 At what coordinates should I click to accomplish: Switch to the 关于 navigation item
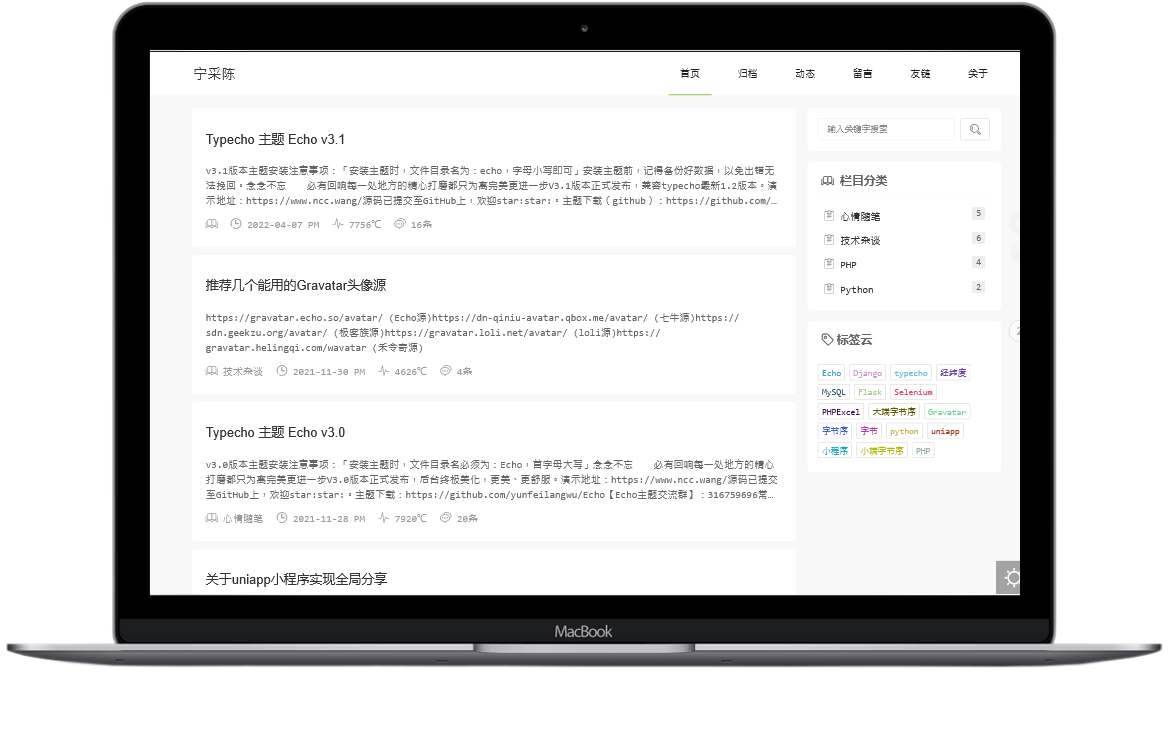coord(977,74)
